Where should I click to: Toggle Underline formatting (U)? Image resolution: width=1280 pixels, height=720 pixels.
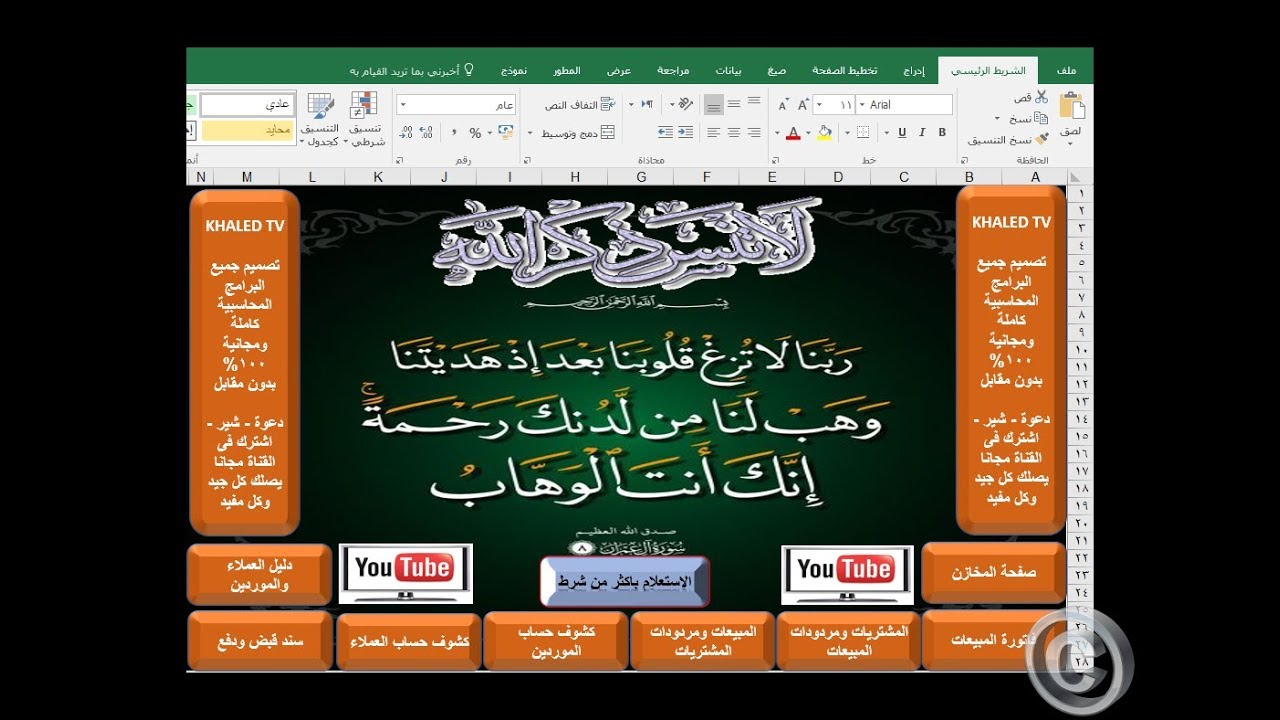pos(902,132)
